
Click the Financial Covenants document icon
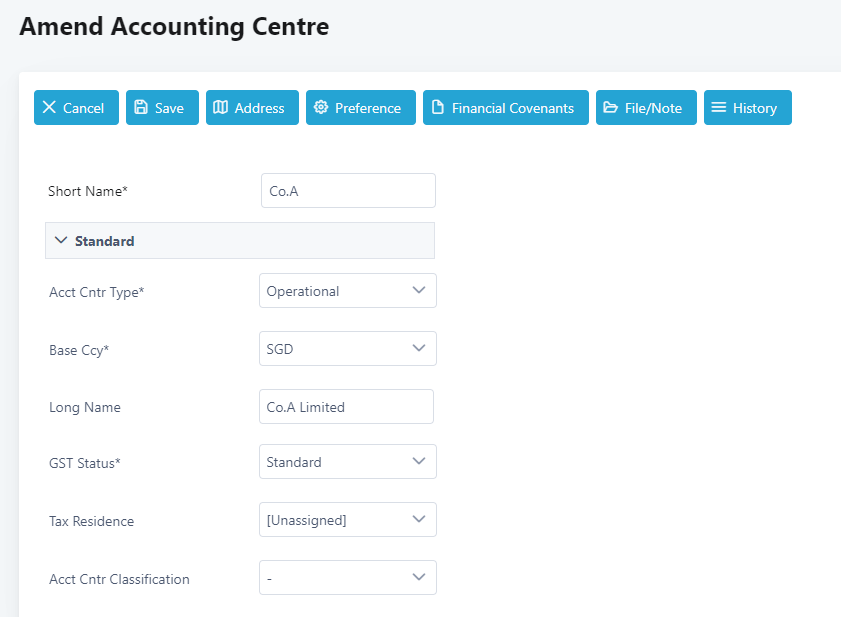point(438,108)
